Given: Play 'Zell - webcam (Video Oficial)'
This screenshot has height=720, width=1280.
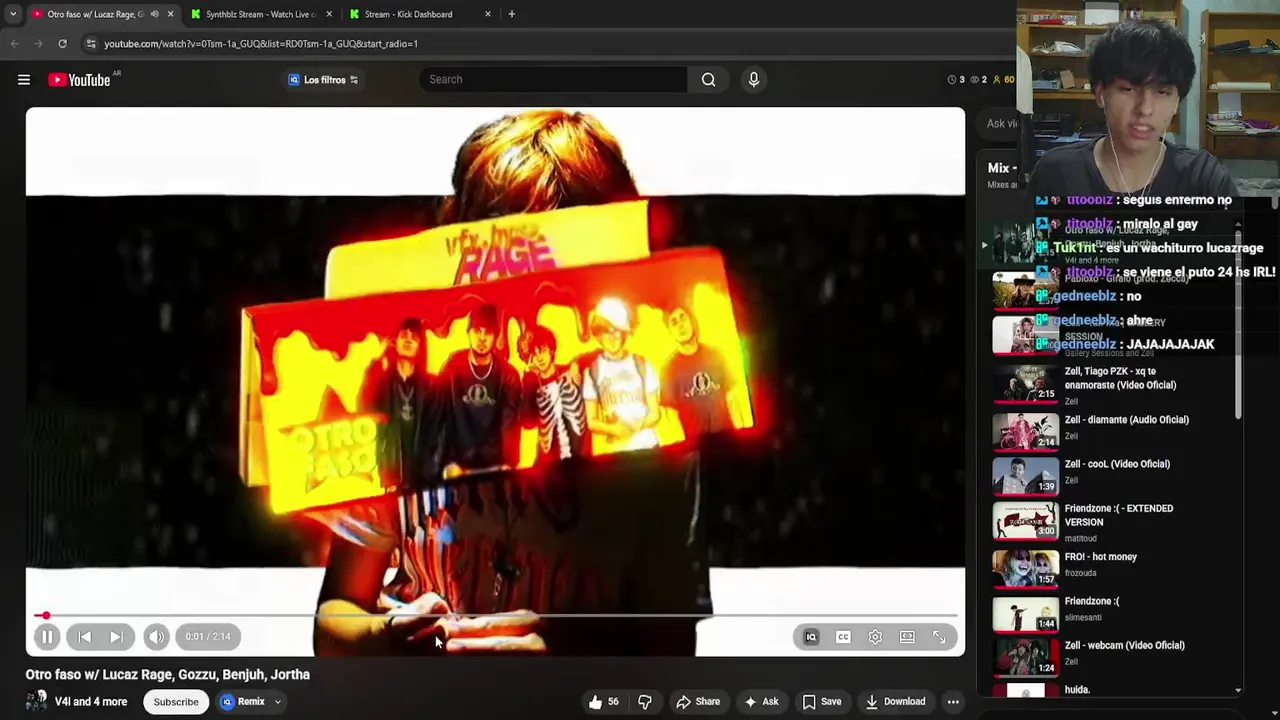Looking at the screenshot, I should pos(1124,645).
